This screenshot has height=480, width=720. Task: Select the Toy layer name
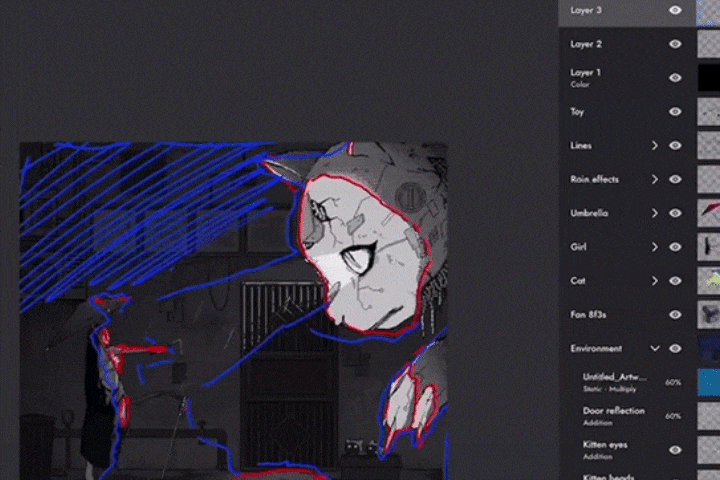click(577, 112)
